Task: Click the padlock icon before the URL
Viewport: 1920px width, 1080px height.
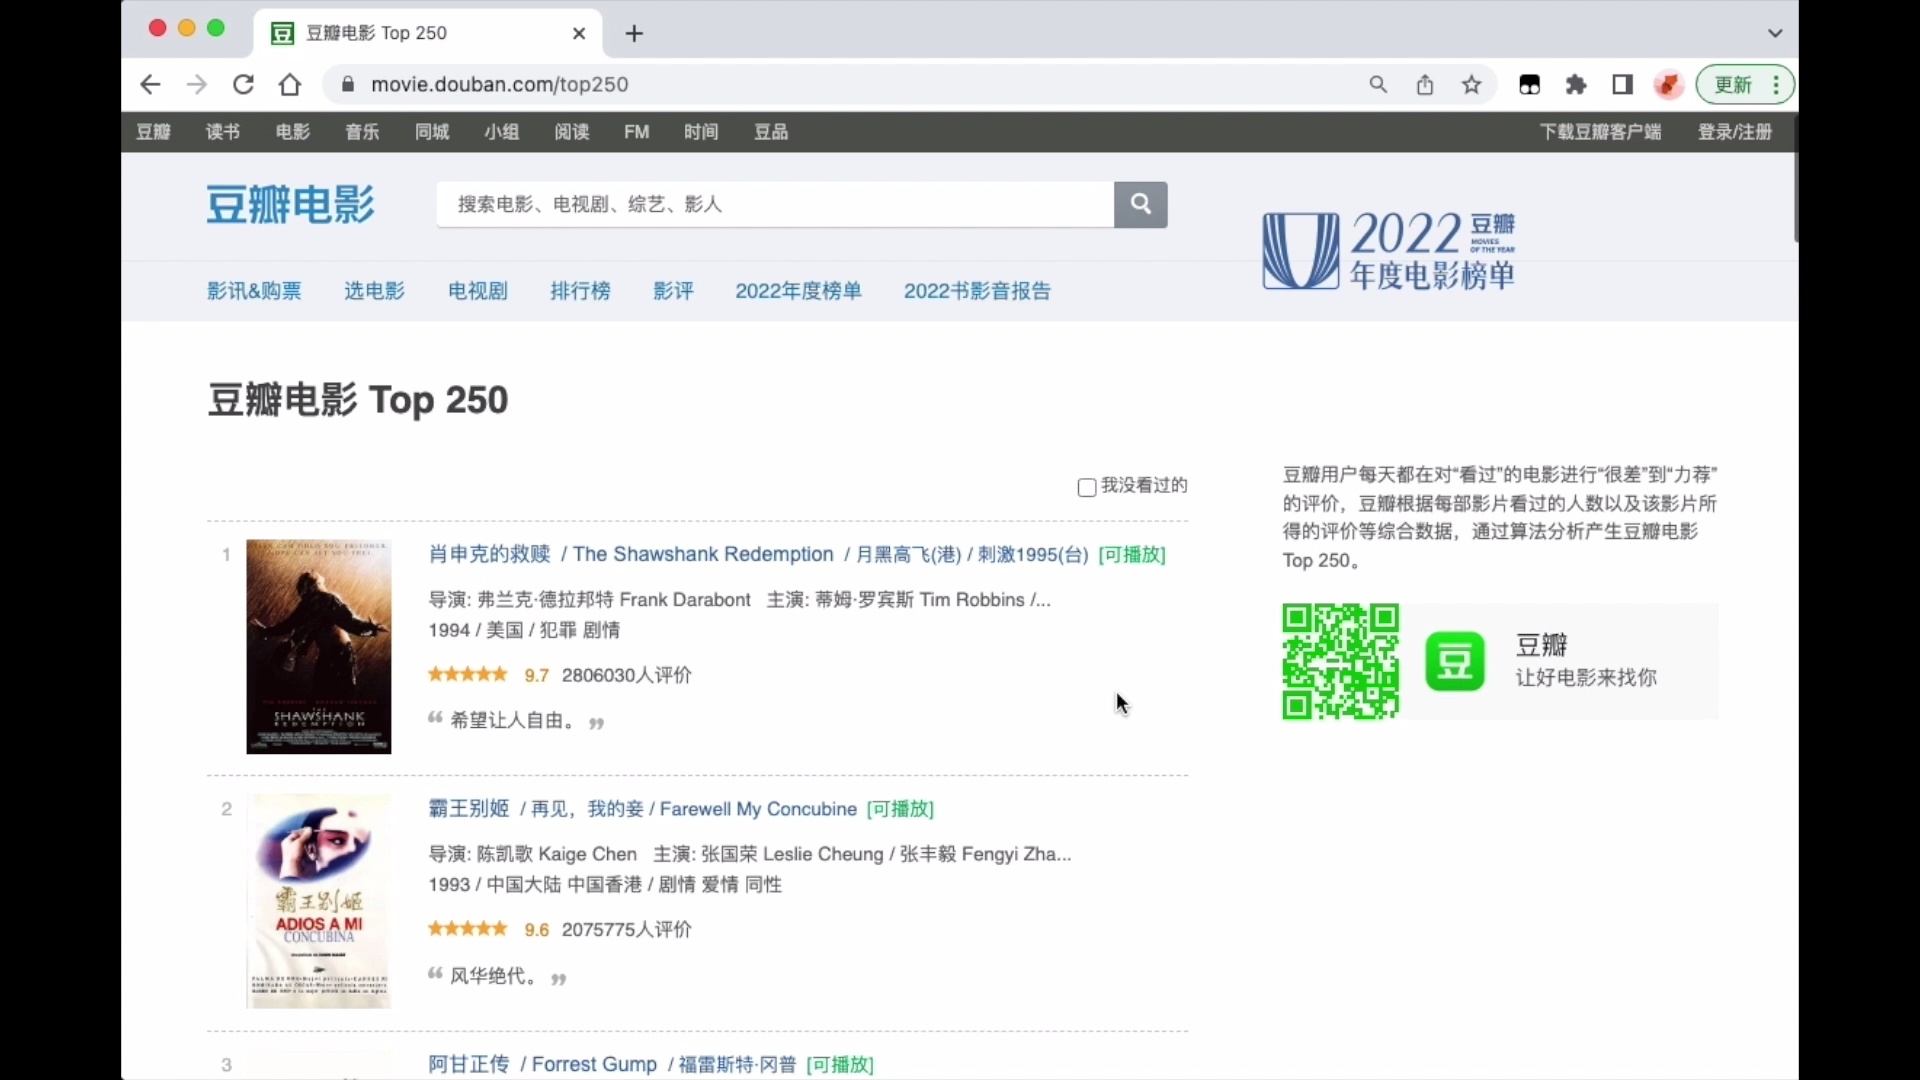Action: point(348,84)
